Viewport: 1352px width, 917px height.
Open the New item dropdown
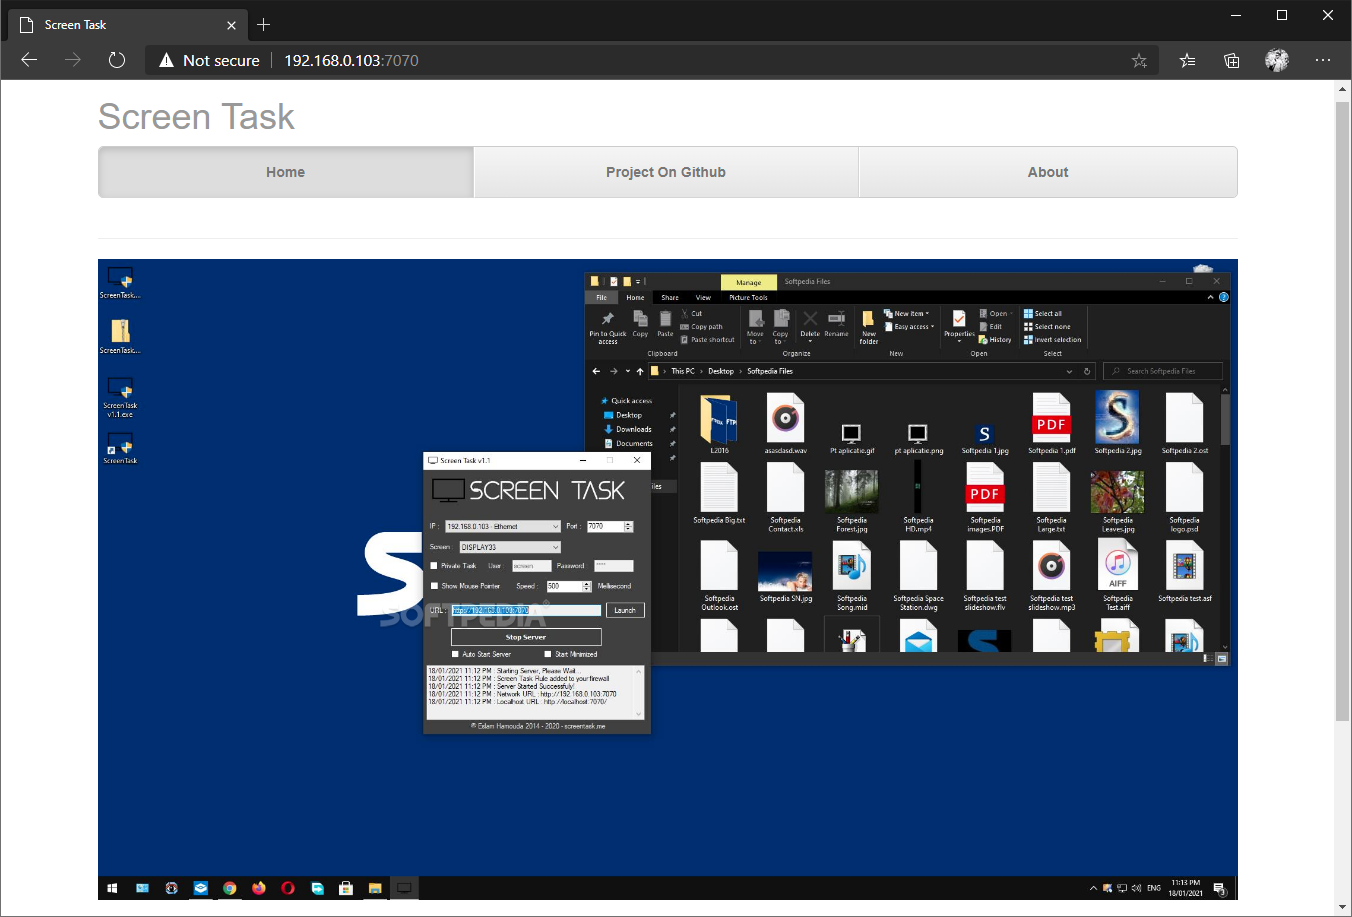point(907,314)
